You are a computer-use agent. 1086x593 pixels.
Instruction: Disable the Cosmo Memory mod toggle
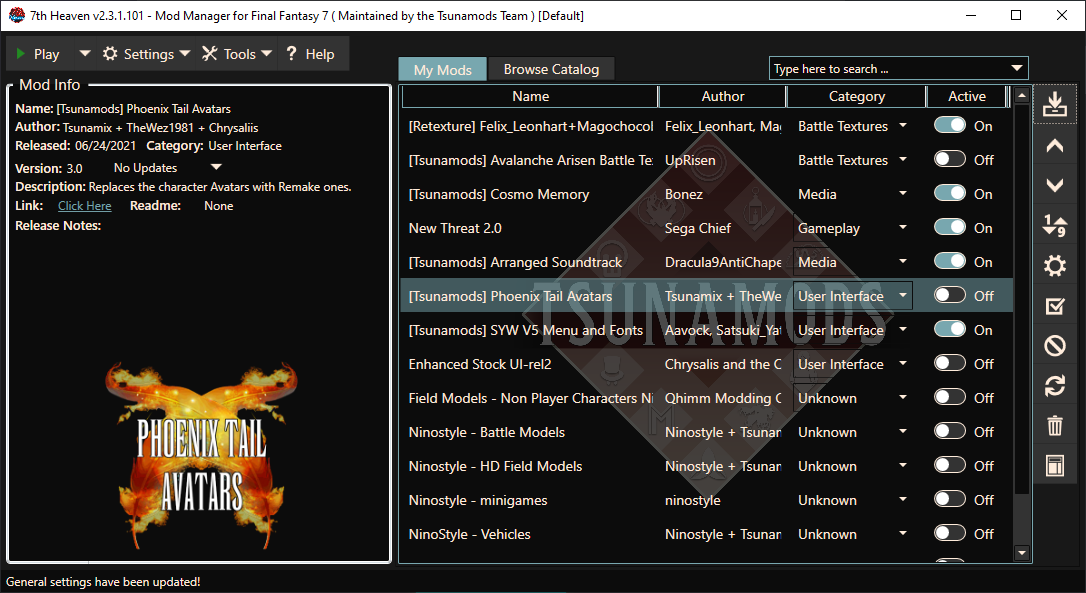click(950, 193)
